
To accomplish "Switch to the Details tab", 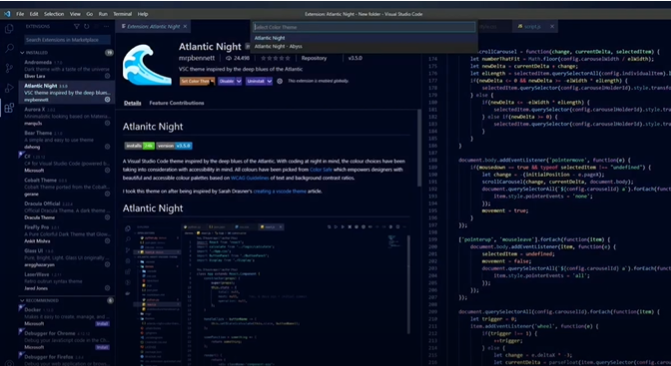I will tap(132, 103).
